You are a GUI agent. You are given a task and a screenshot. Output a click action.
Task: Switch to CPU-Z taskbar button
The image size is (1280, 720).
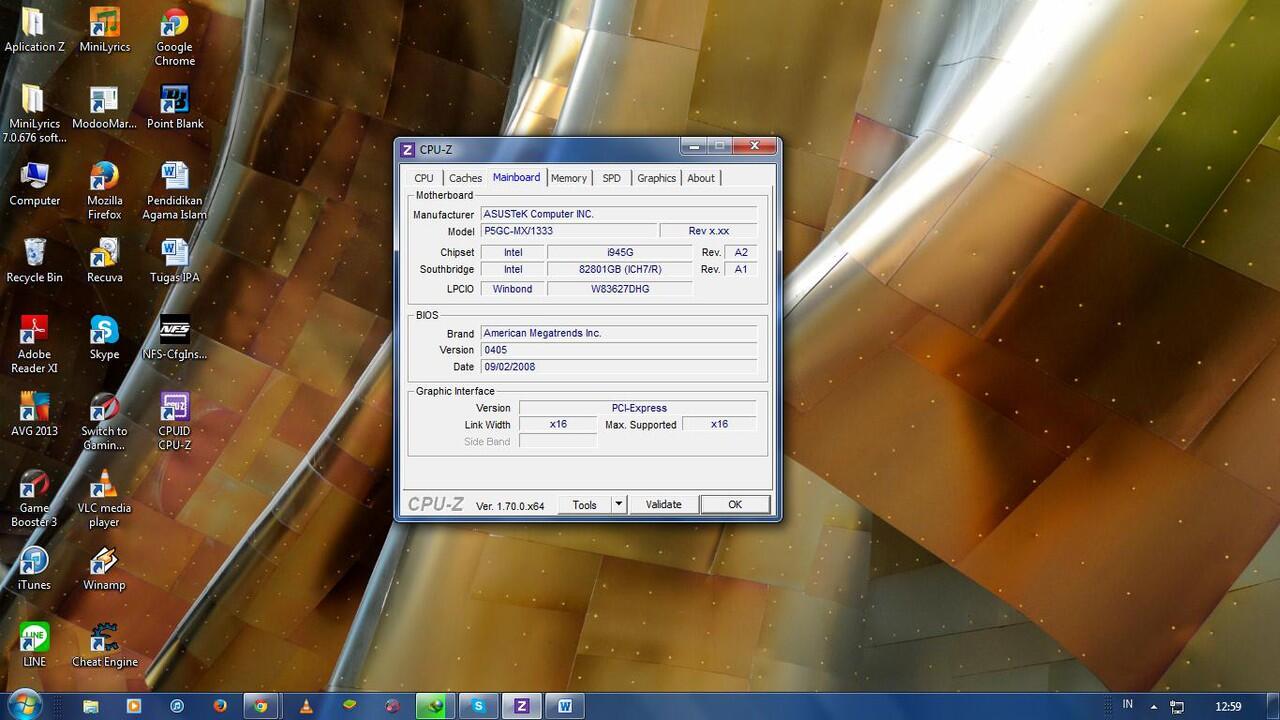521,706
